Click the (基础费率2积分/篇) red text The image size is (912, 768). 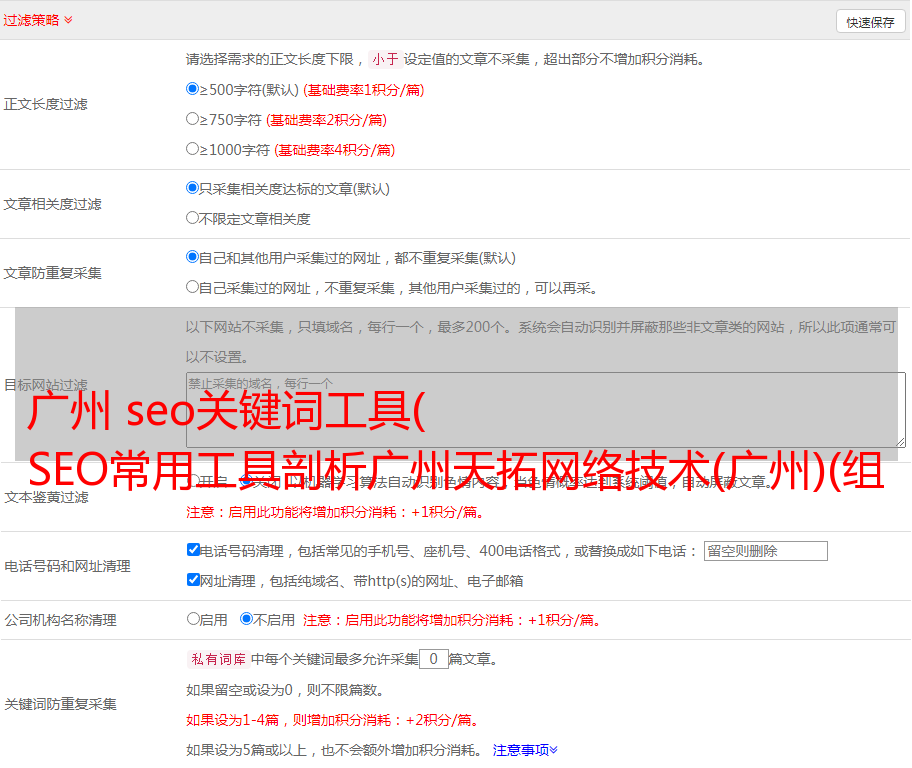[327, 120]
